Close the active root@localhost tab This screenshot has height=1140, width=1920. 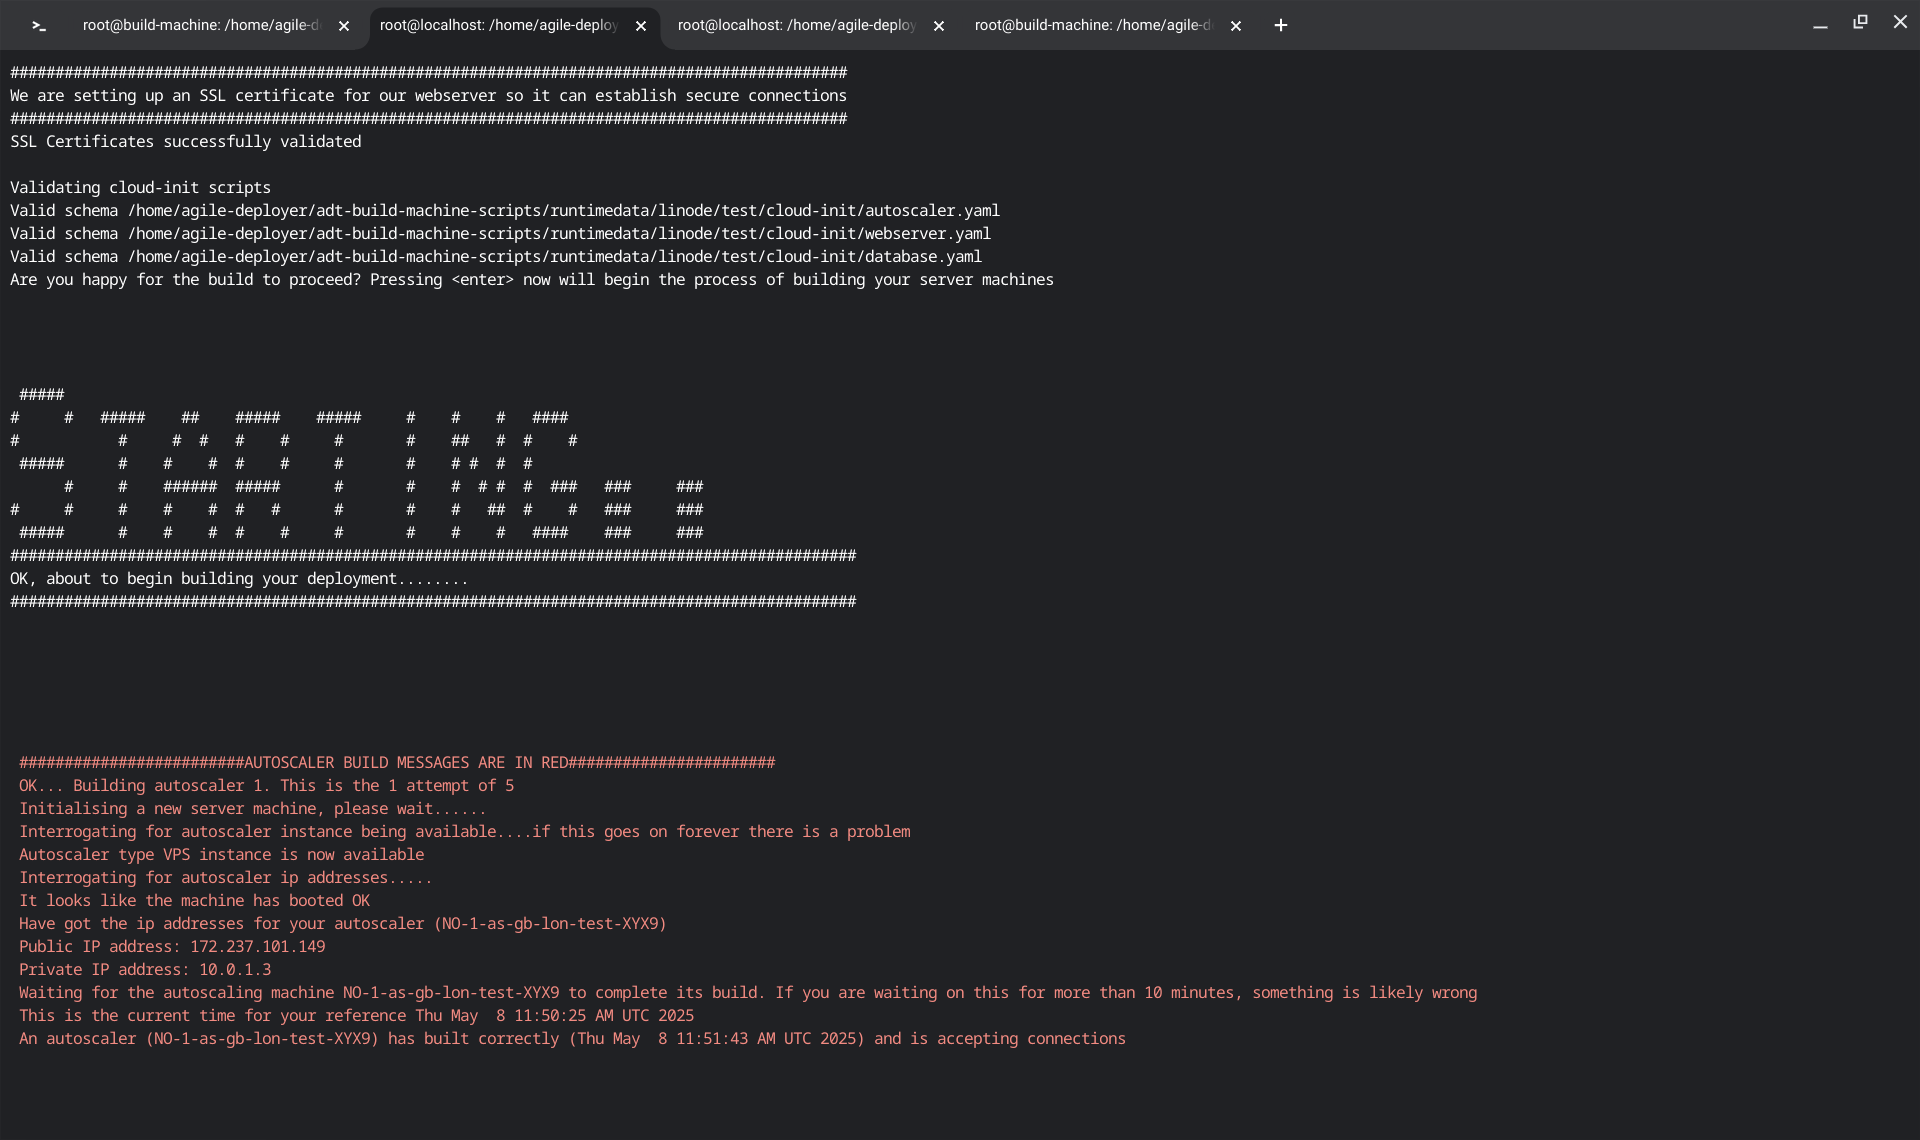click(641, 27)
